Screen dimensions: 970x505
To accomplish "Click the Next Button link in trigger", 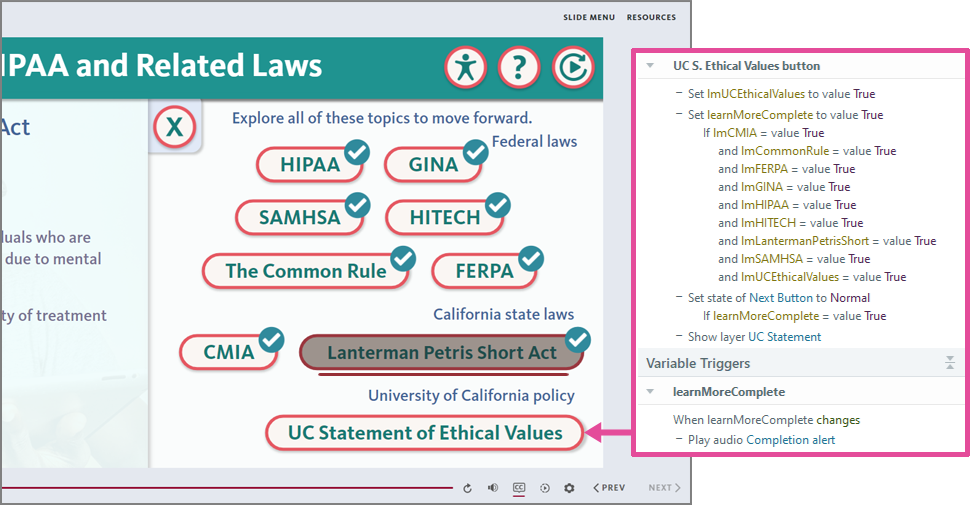I will point(781,298).
